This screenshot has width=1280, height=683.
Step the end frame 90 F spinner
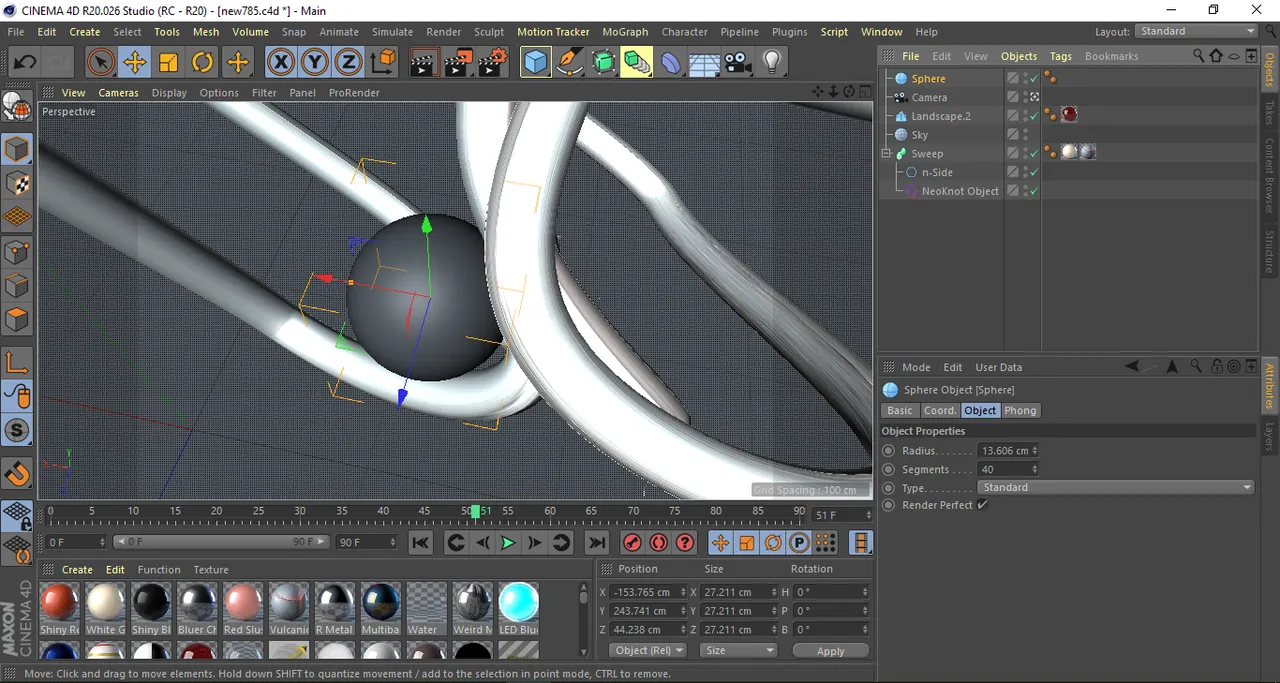tap(394, 542)
